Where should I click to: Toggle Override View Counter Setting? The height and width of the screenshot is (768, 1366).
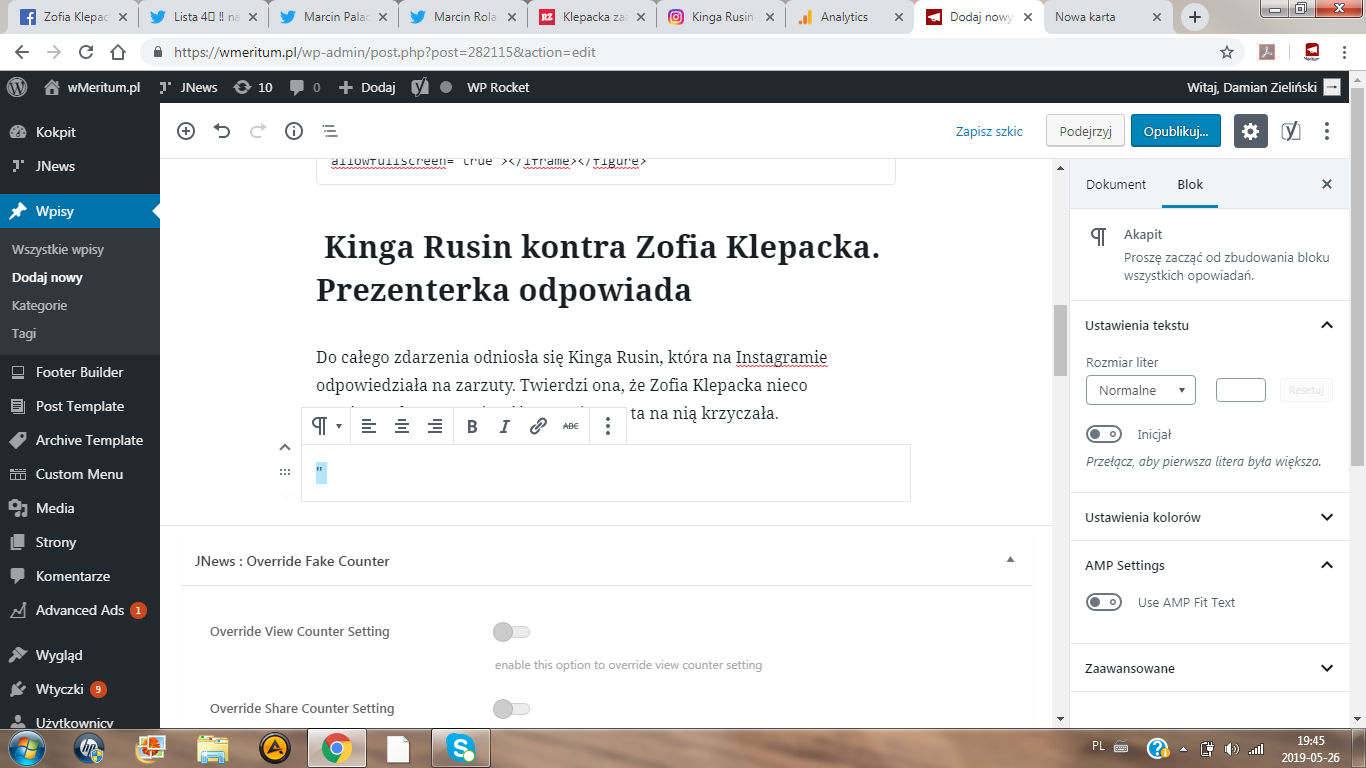tap(511, 632)
